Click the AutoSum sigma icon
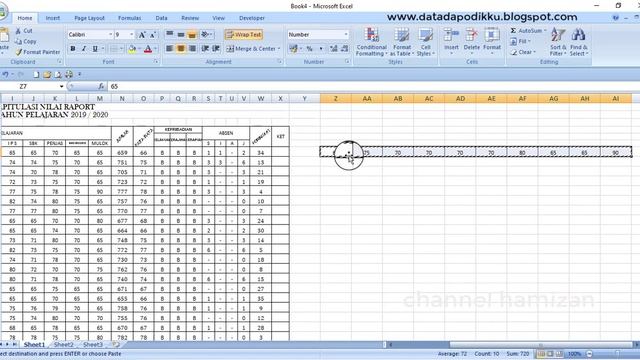 513,31
